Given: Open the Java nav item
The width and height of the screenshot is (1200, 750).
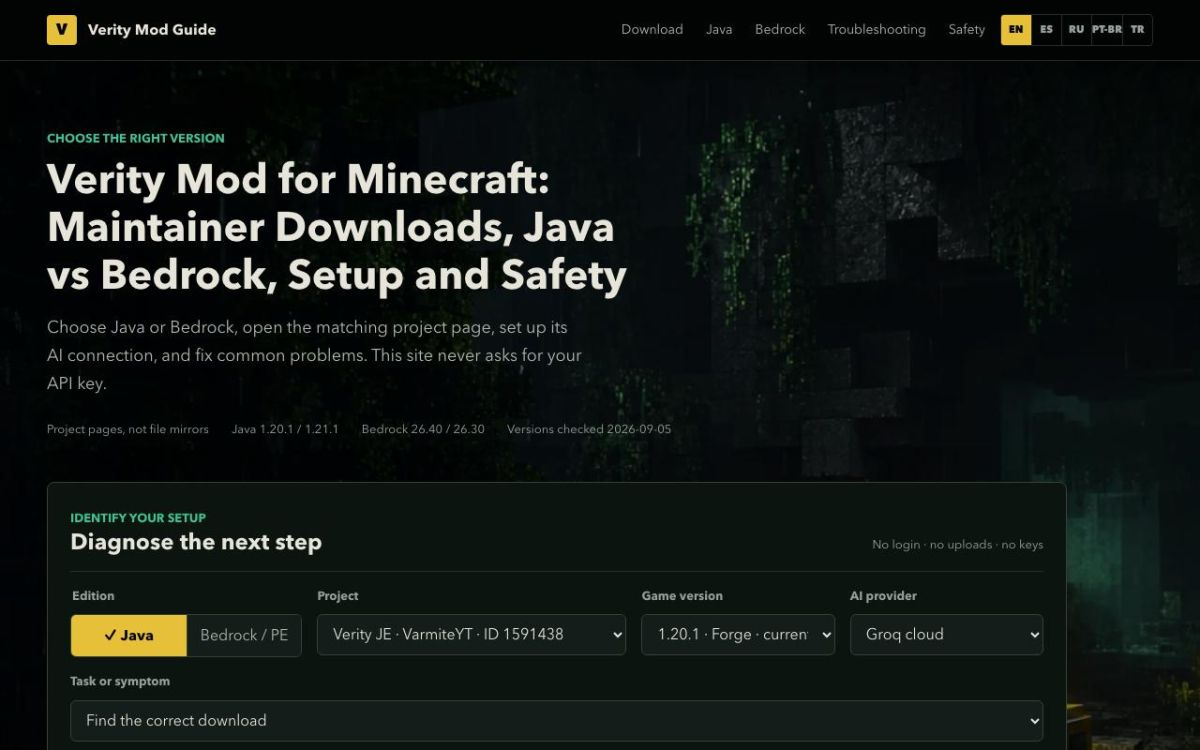Looking at the screenshot, I should pyautogui.click(x=719, y=30).
